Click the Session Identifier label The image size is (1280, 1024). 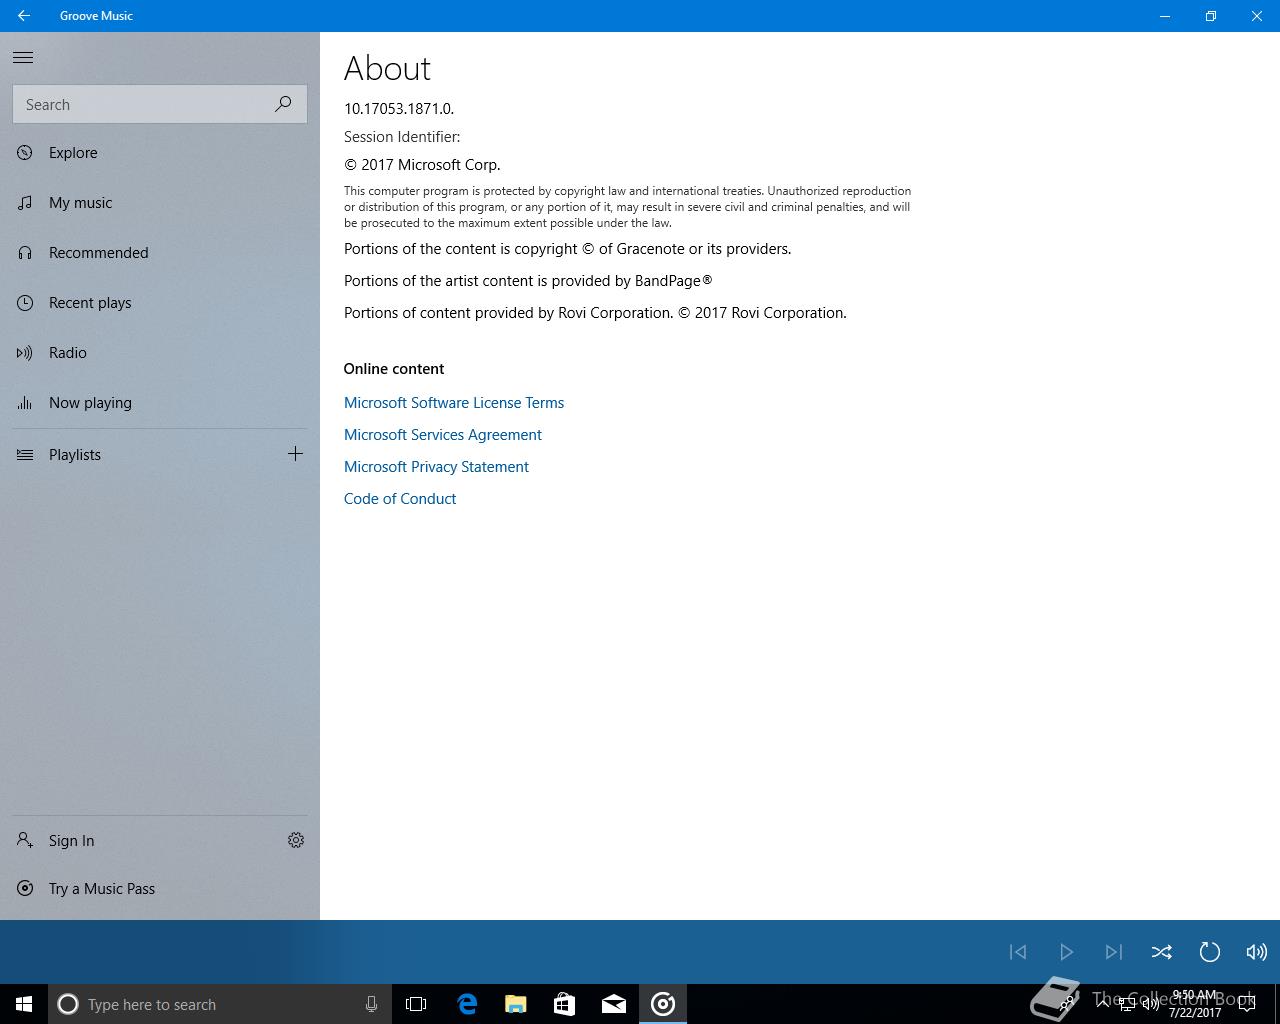click(402, 137)
